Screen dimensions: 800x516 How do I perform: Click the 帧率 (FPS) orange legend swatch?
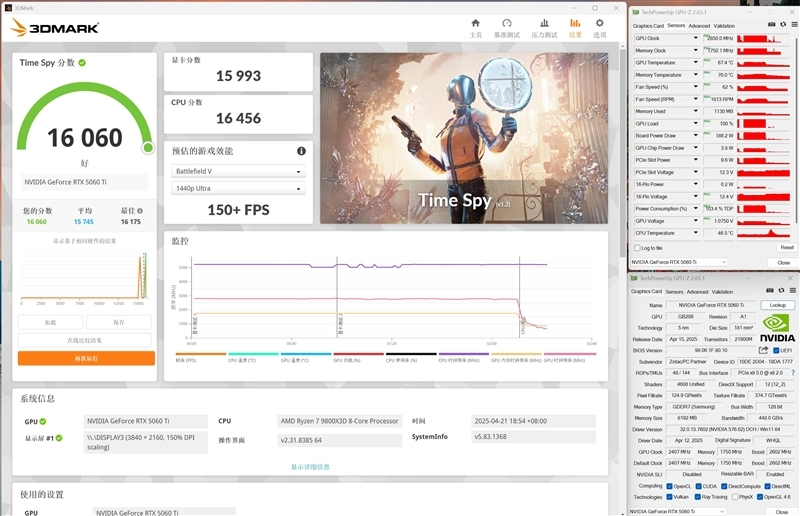tap(201, 354)
